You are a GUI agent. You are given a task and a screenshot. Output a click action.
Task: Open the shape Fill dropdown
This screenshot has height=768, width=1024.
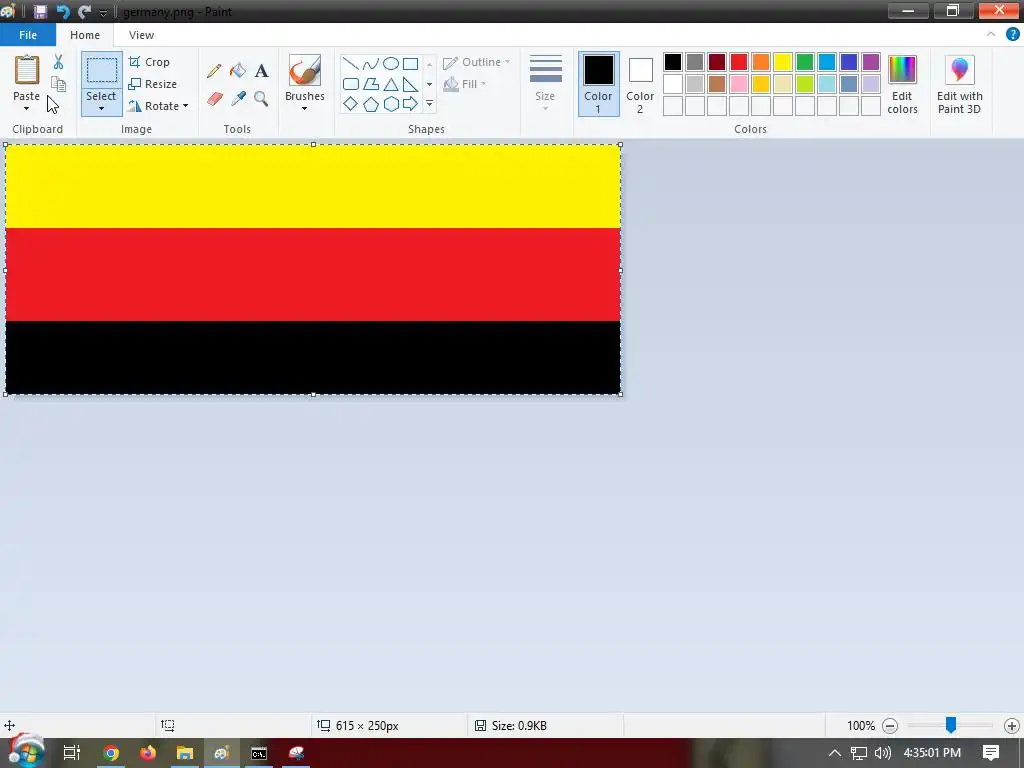(464, 84)
